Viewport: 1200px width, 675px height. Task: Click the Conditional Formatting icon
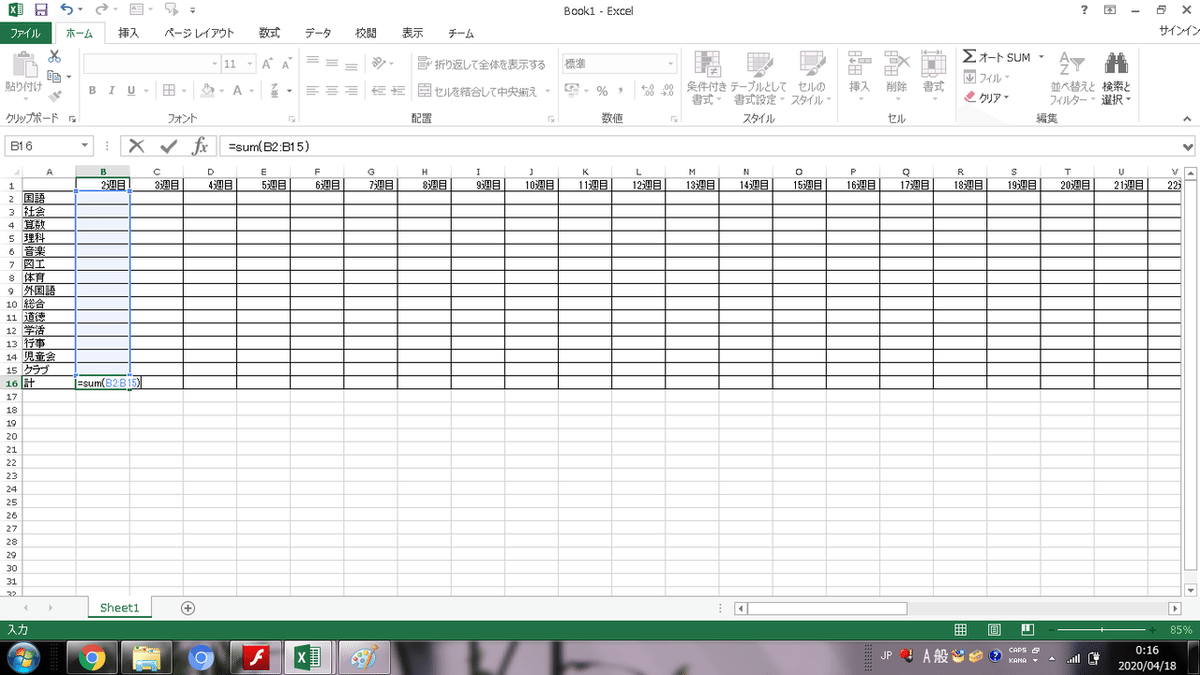(x=707, y=64)
